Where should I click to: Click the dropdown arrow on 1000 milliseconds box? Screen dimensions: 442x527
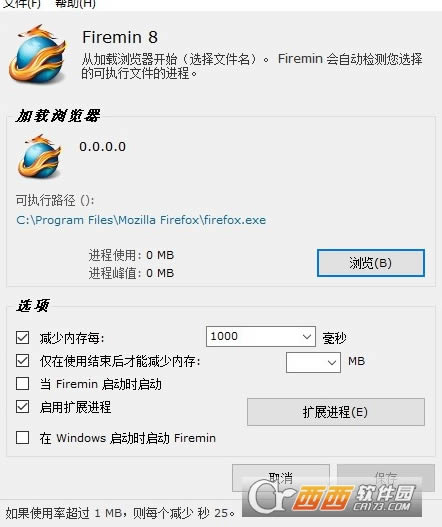pyautogui.click(x=306, y=336)
